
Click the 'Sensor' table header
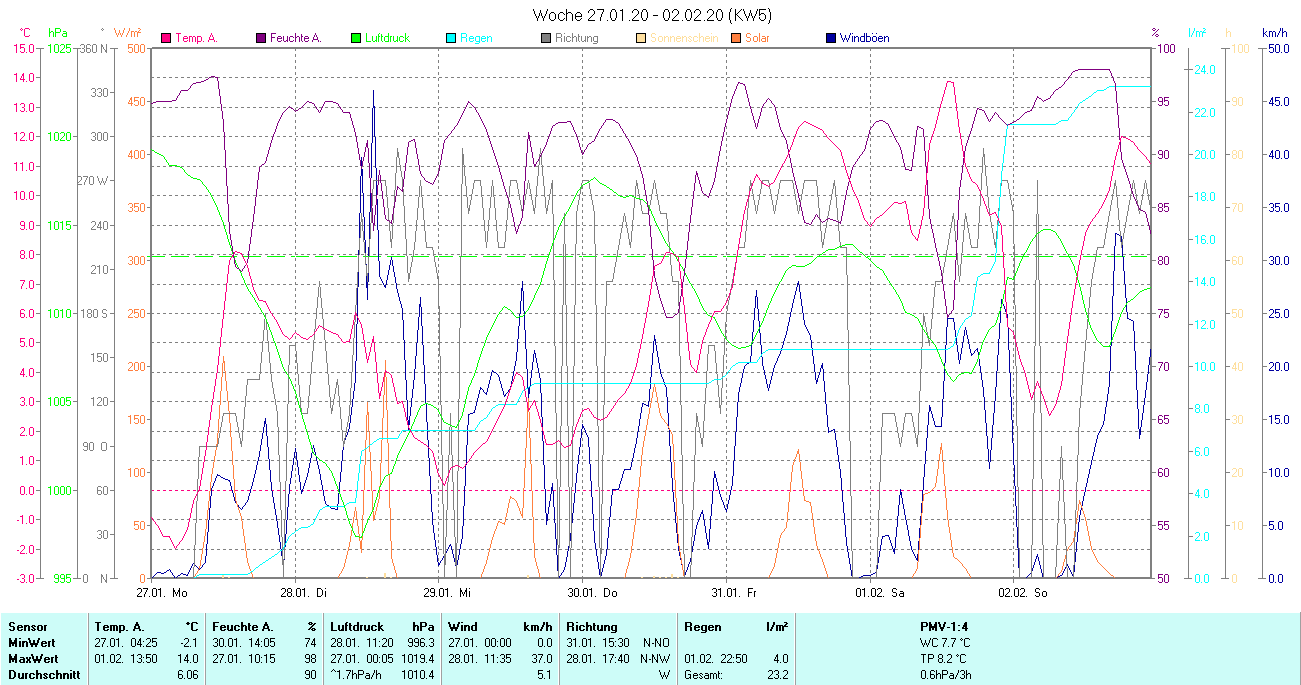[26, 627]
